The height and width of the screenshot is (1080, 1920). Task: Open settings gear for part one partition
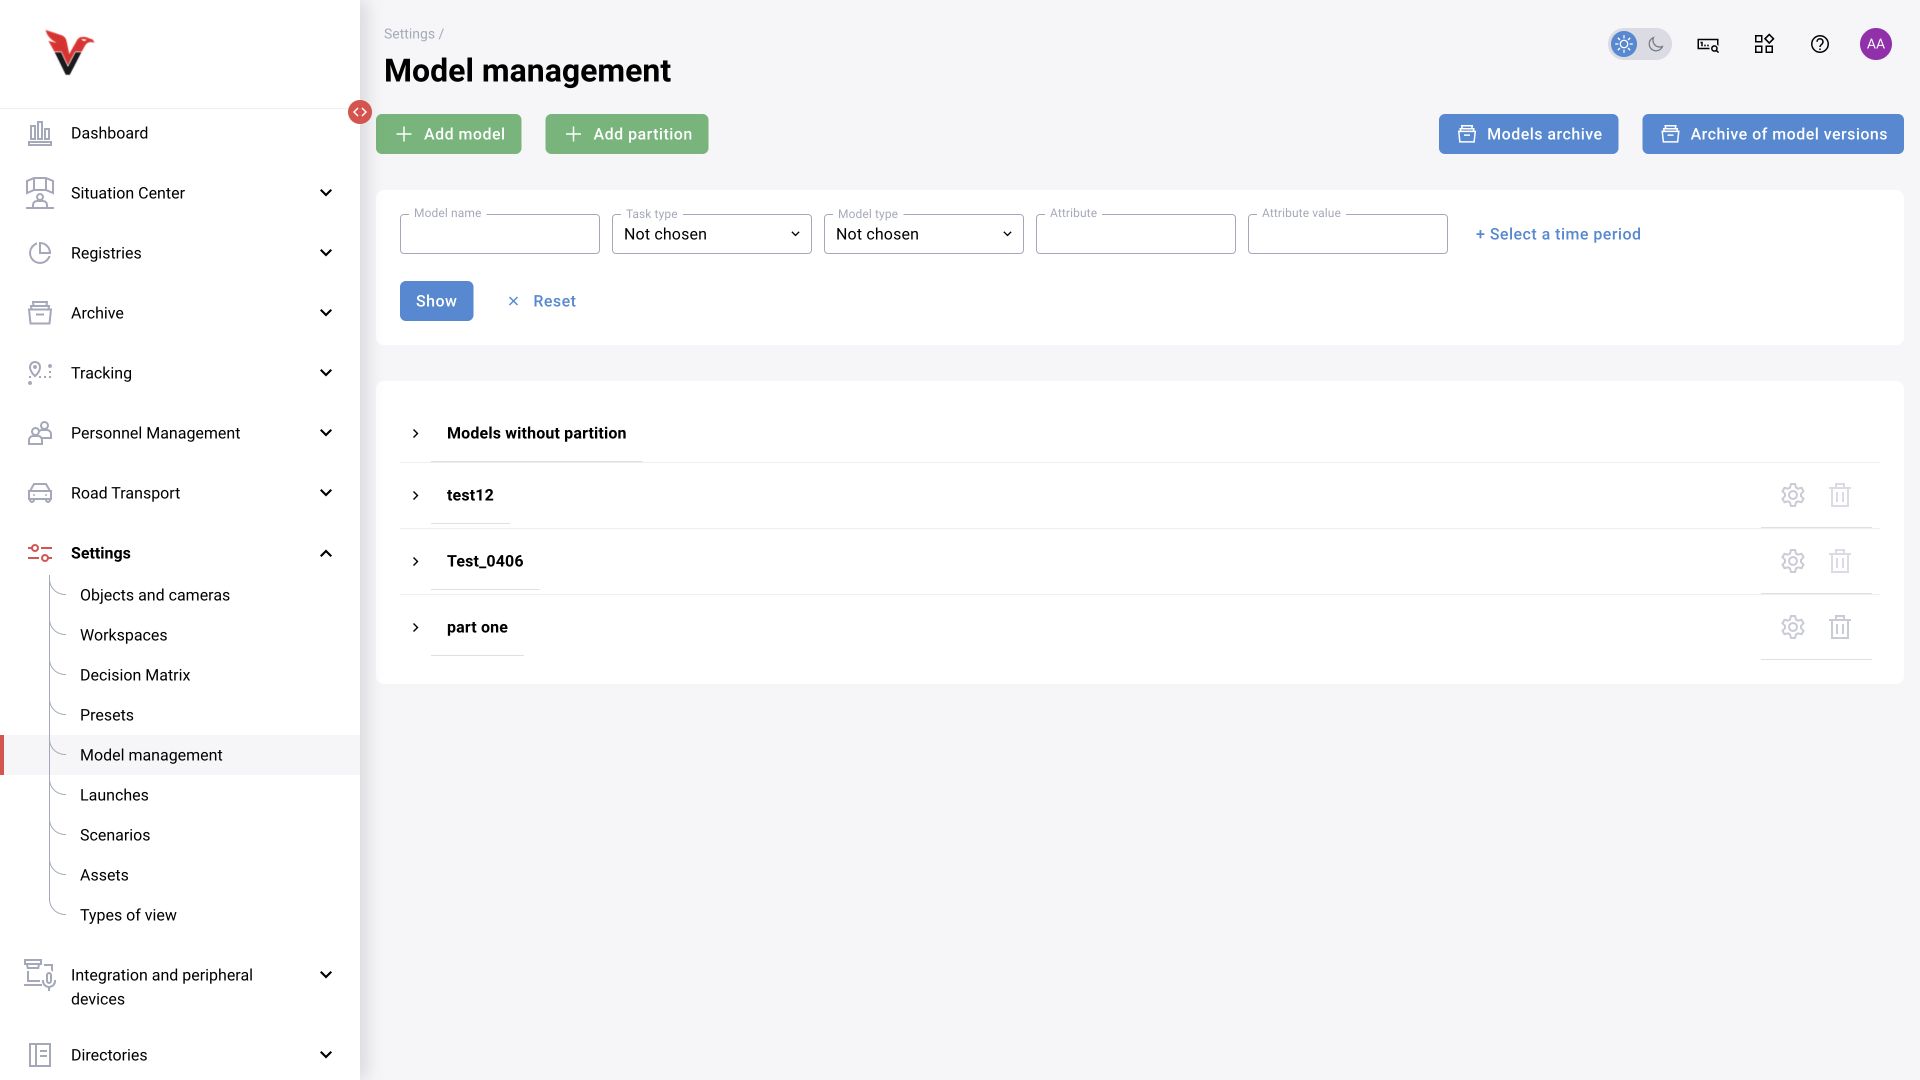click(x=1793, y=627)
